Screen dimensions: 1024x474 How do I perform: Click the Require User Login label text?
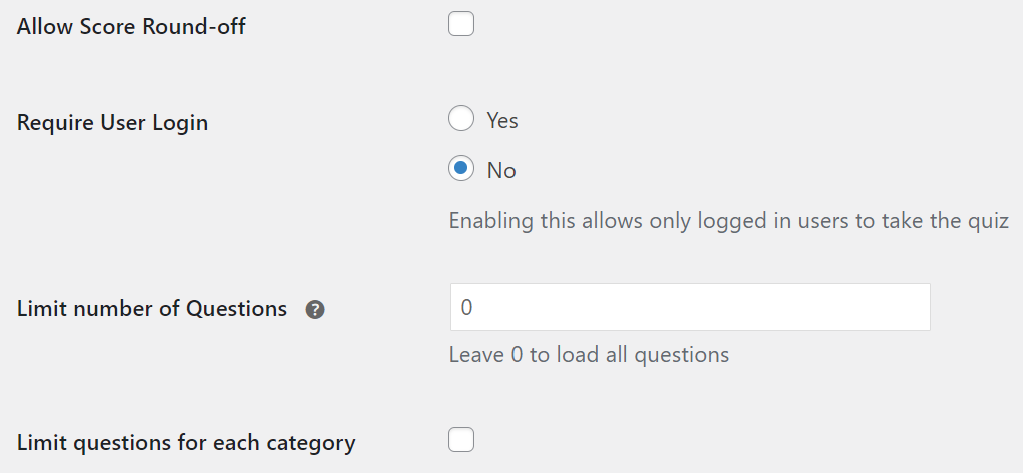[112, 122]
